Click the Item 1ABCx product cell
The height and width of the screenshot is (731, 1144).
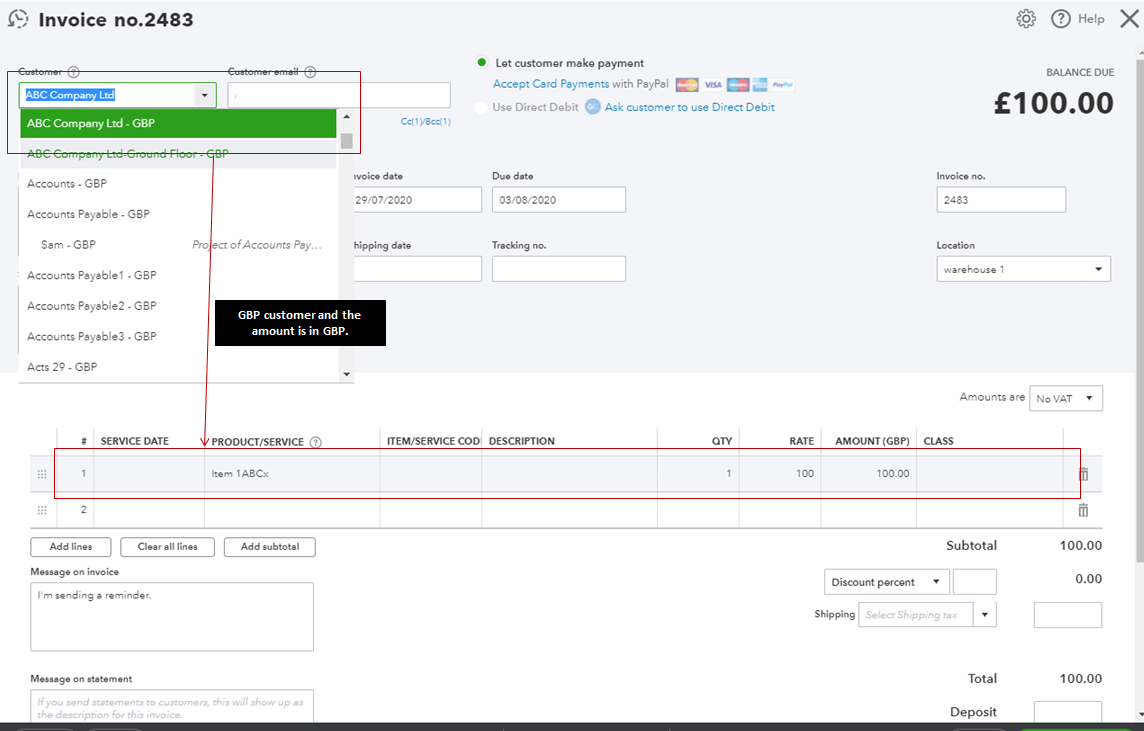[x=292, y=474]
